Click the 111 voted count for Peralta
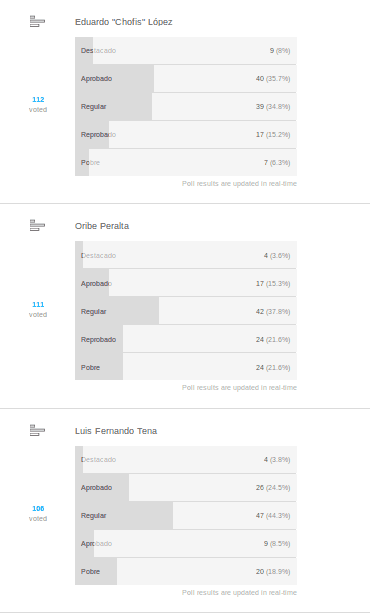 coord(38,309)
